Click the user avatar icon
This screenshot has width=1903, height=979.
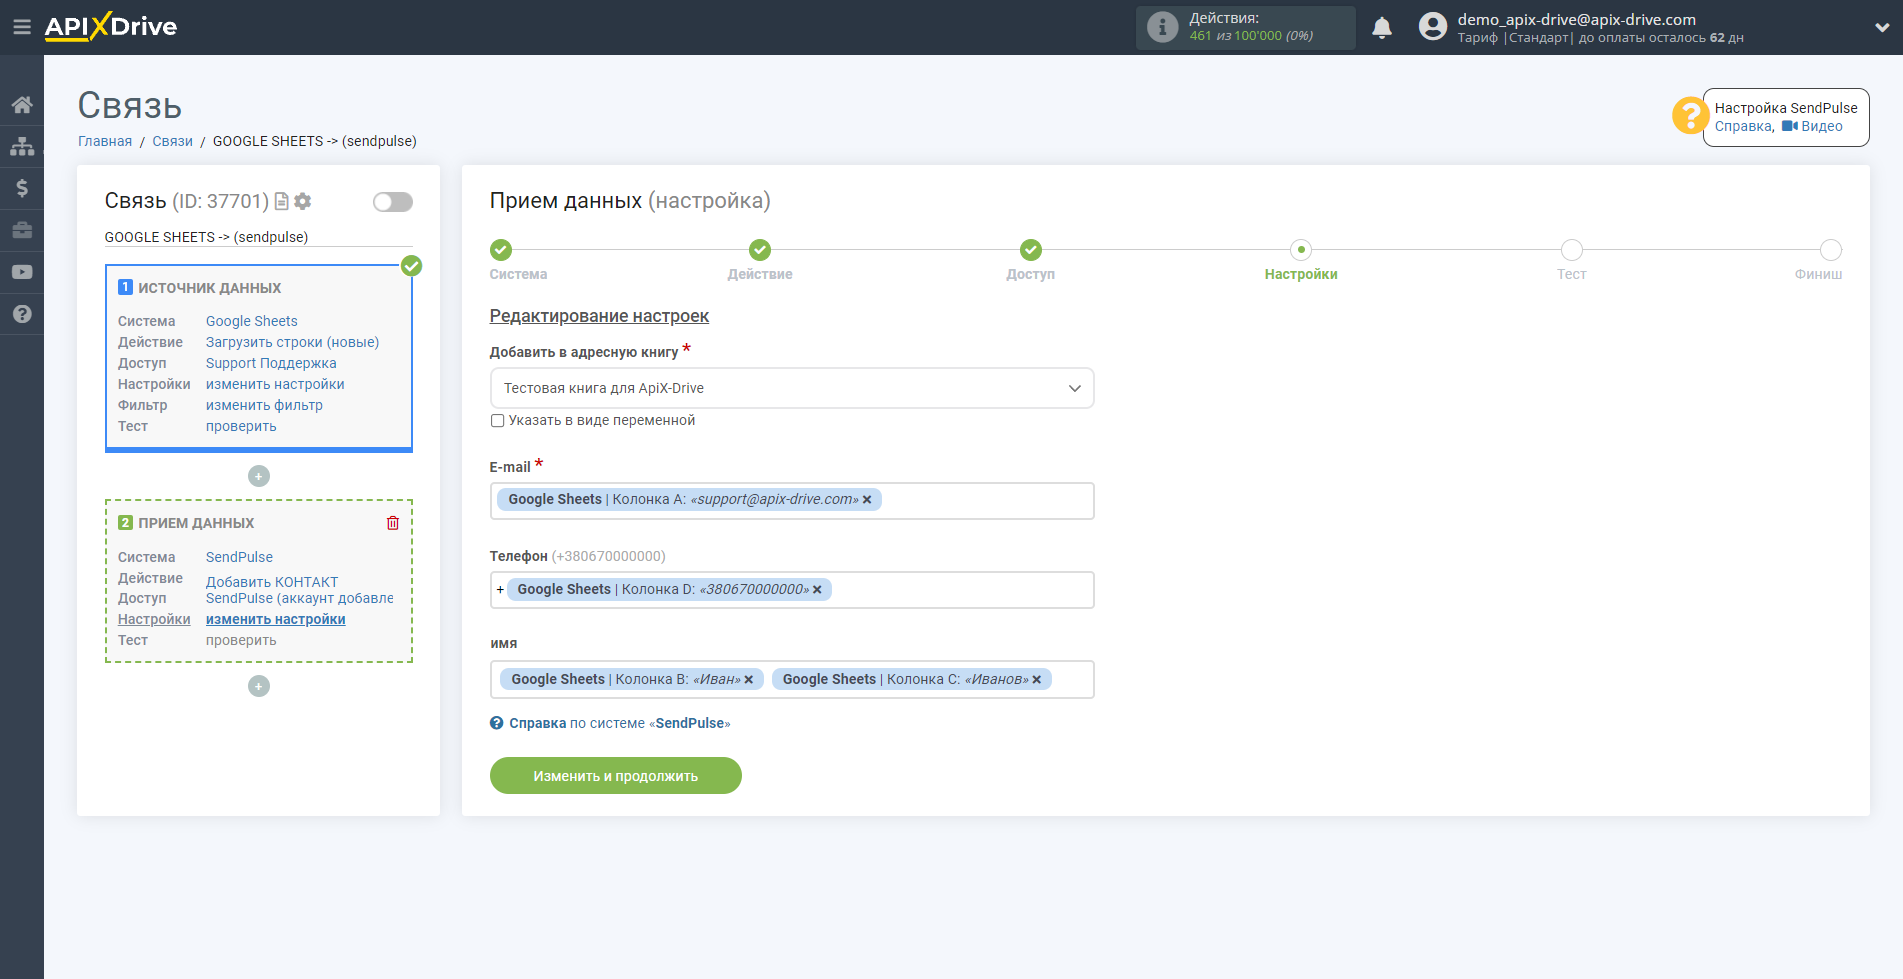click(x=1433, y=27)
